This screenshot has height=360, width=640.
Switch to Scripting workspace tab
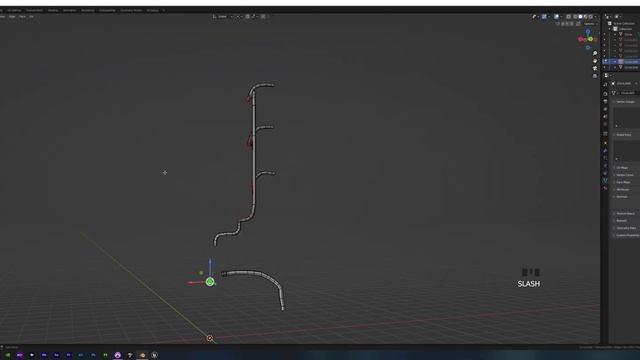pos(153,10)
